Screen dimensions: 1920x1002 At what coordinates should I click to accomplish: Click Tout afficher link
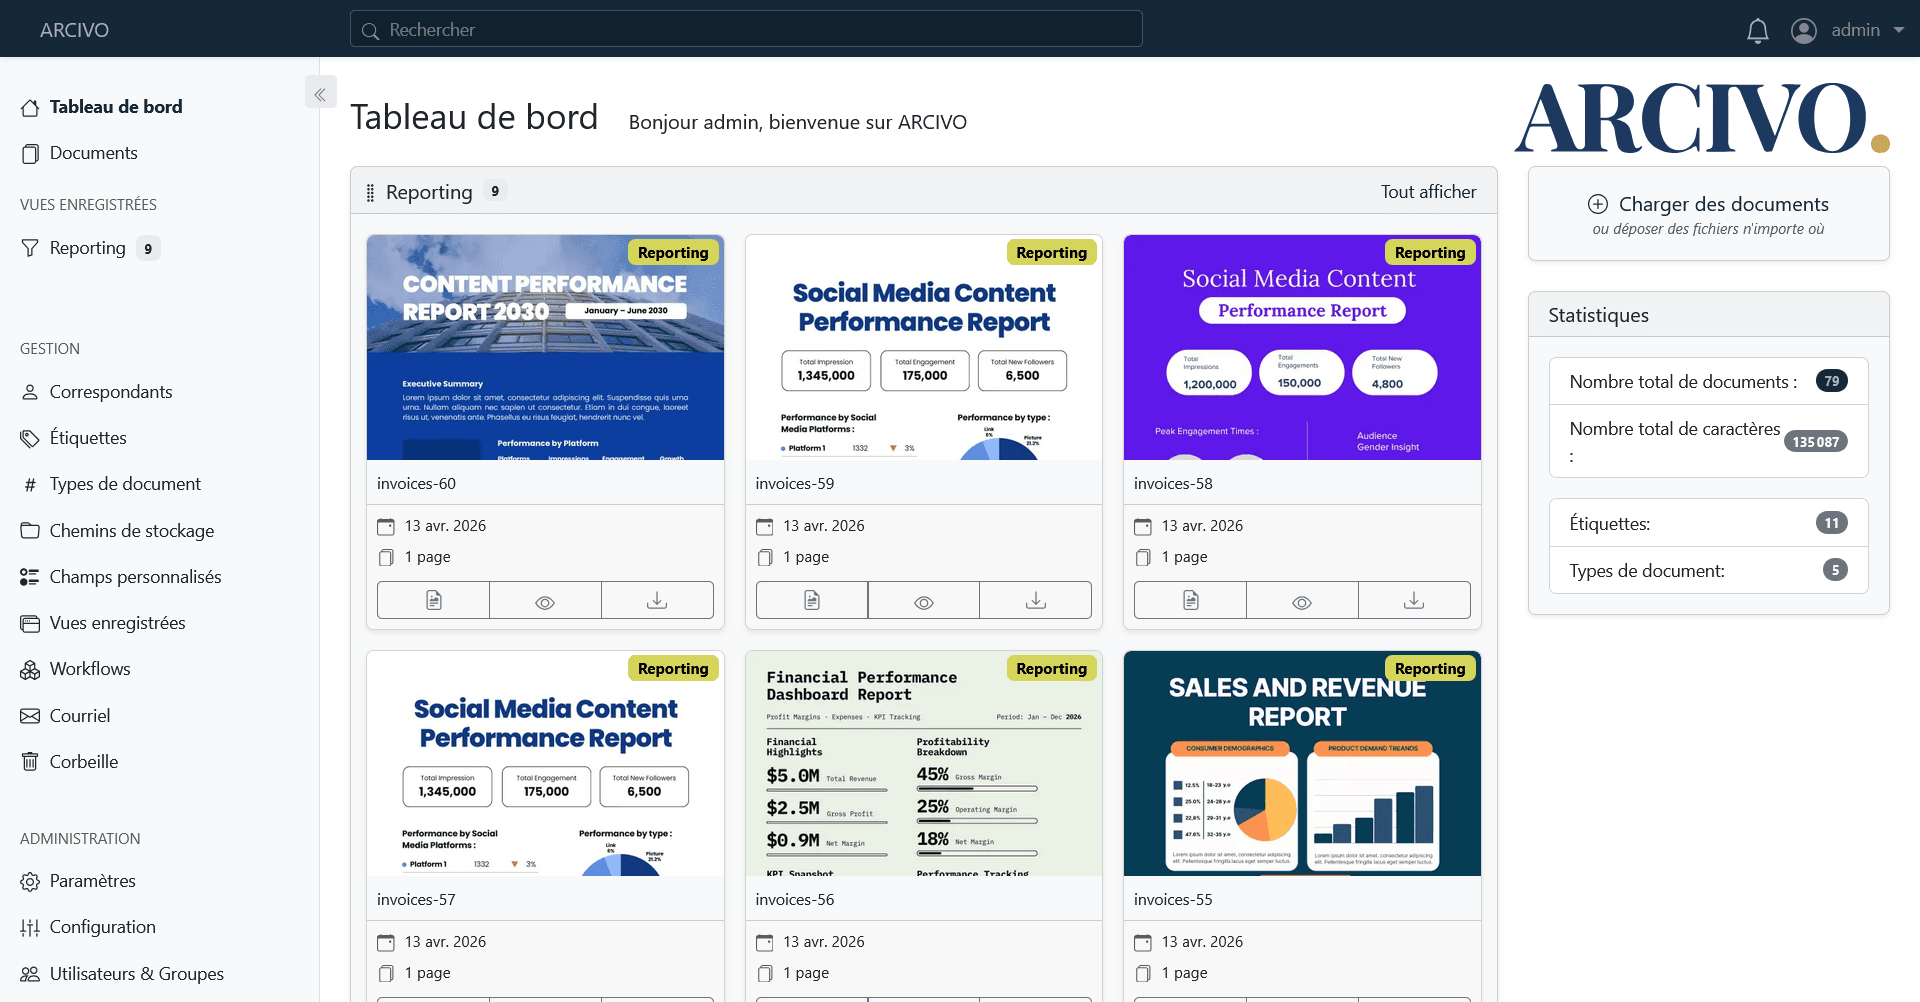[x=1428, y=192]
